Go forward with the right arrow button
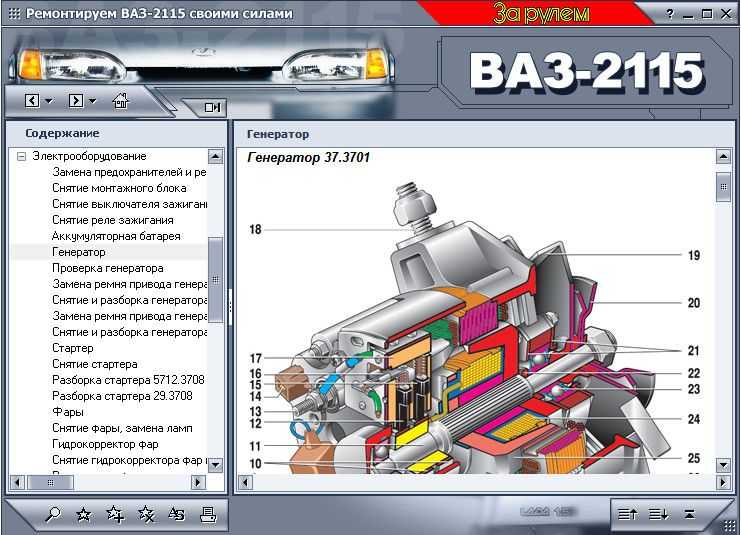741x535 pixels. coord(76,100)
